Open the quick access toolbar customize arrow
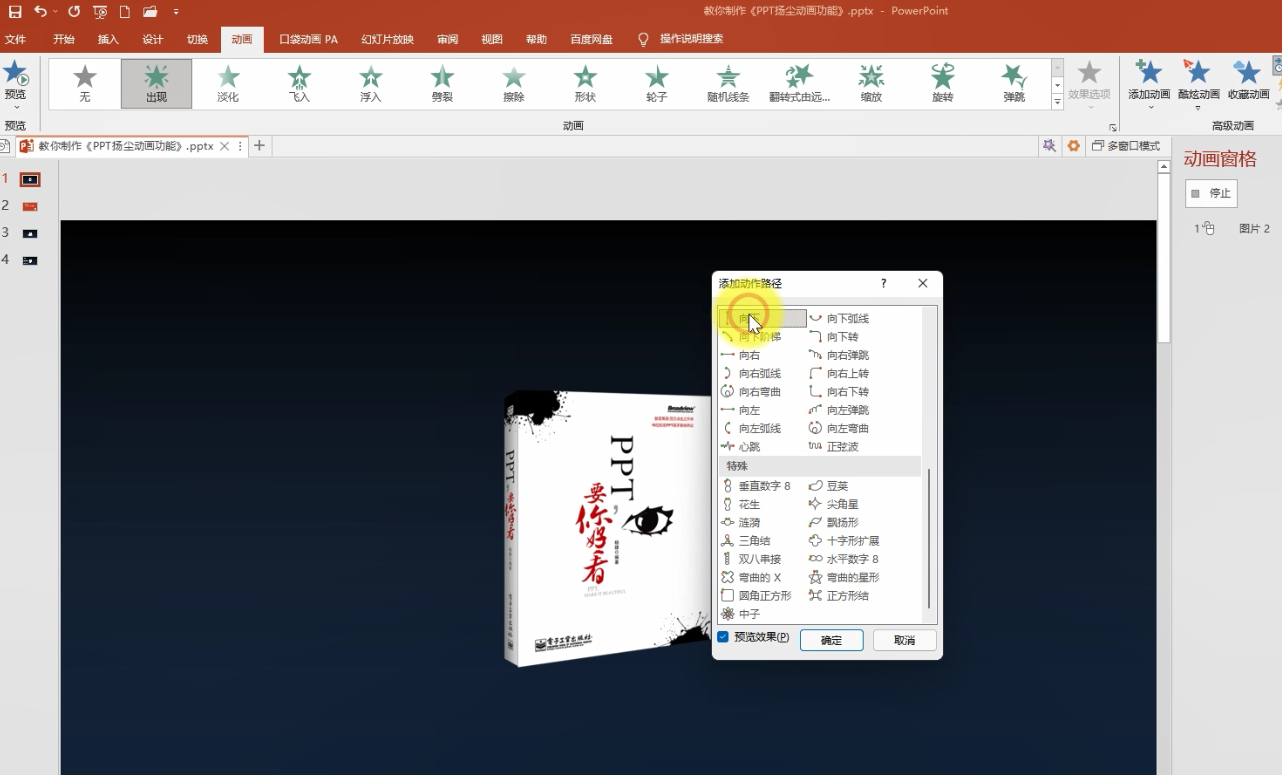 (x=176, y=12)
